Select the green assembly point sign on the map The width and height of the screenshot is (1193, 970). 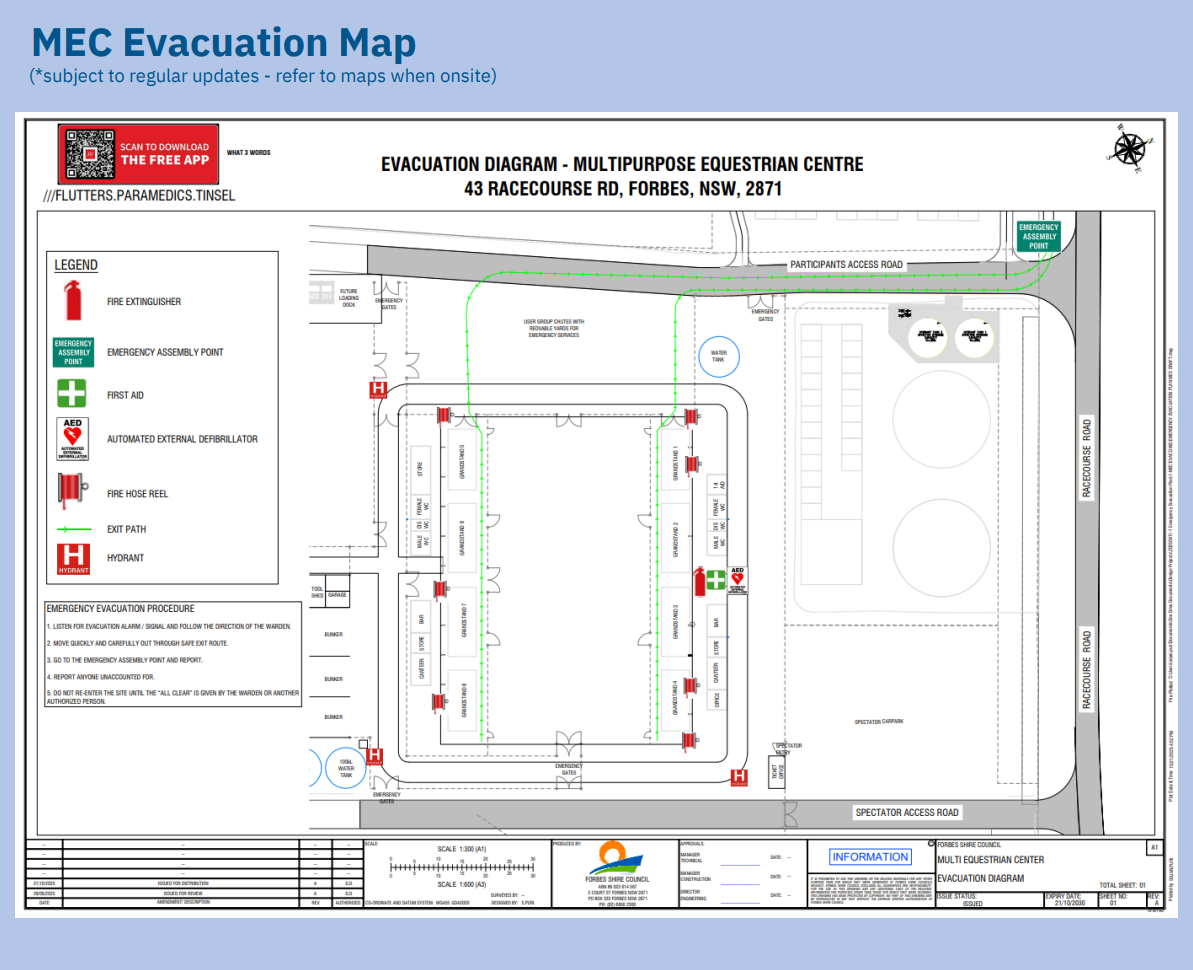[1038, 236]
